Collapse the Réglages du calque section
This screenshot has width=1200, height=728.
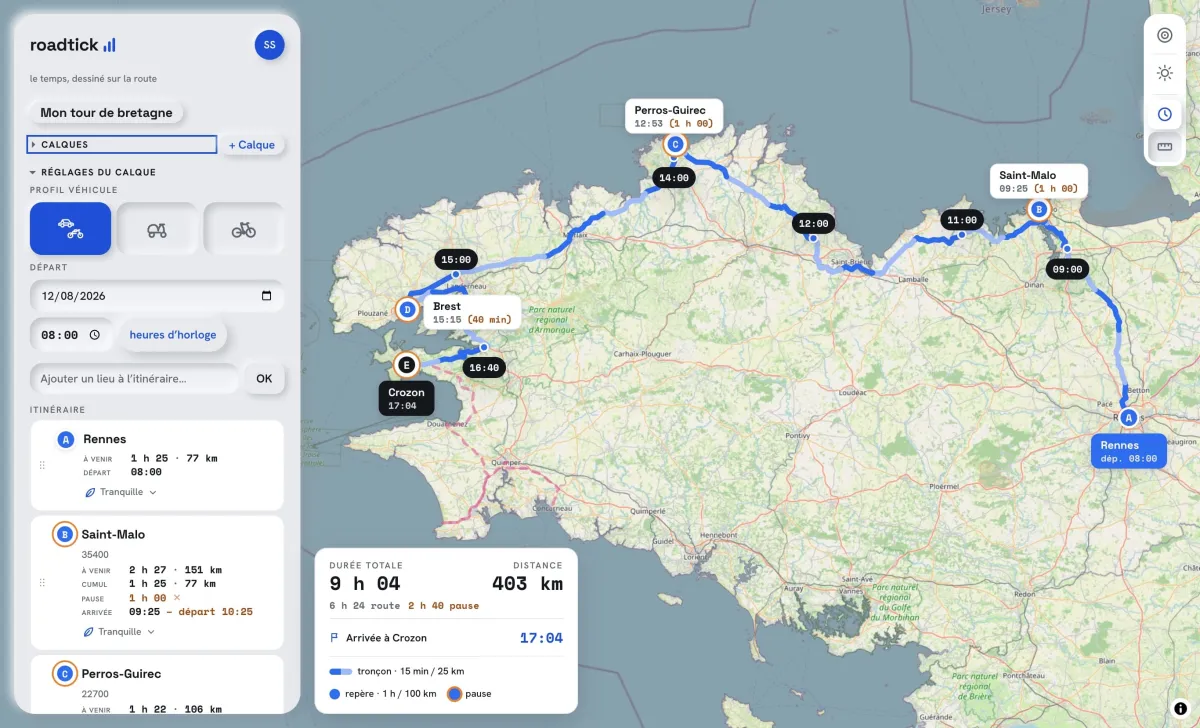93,172
